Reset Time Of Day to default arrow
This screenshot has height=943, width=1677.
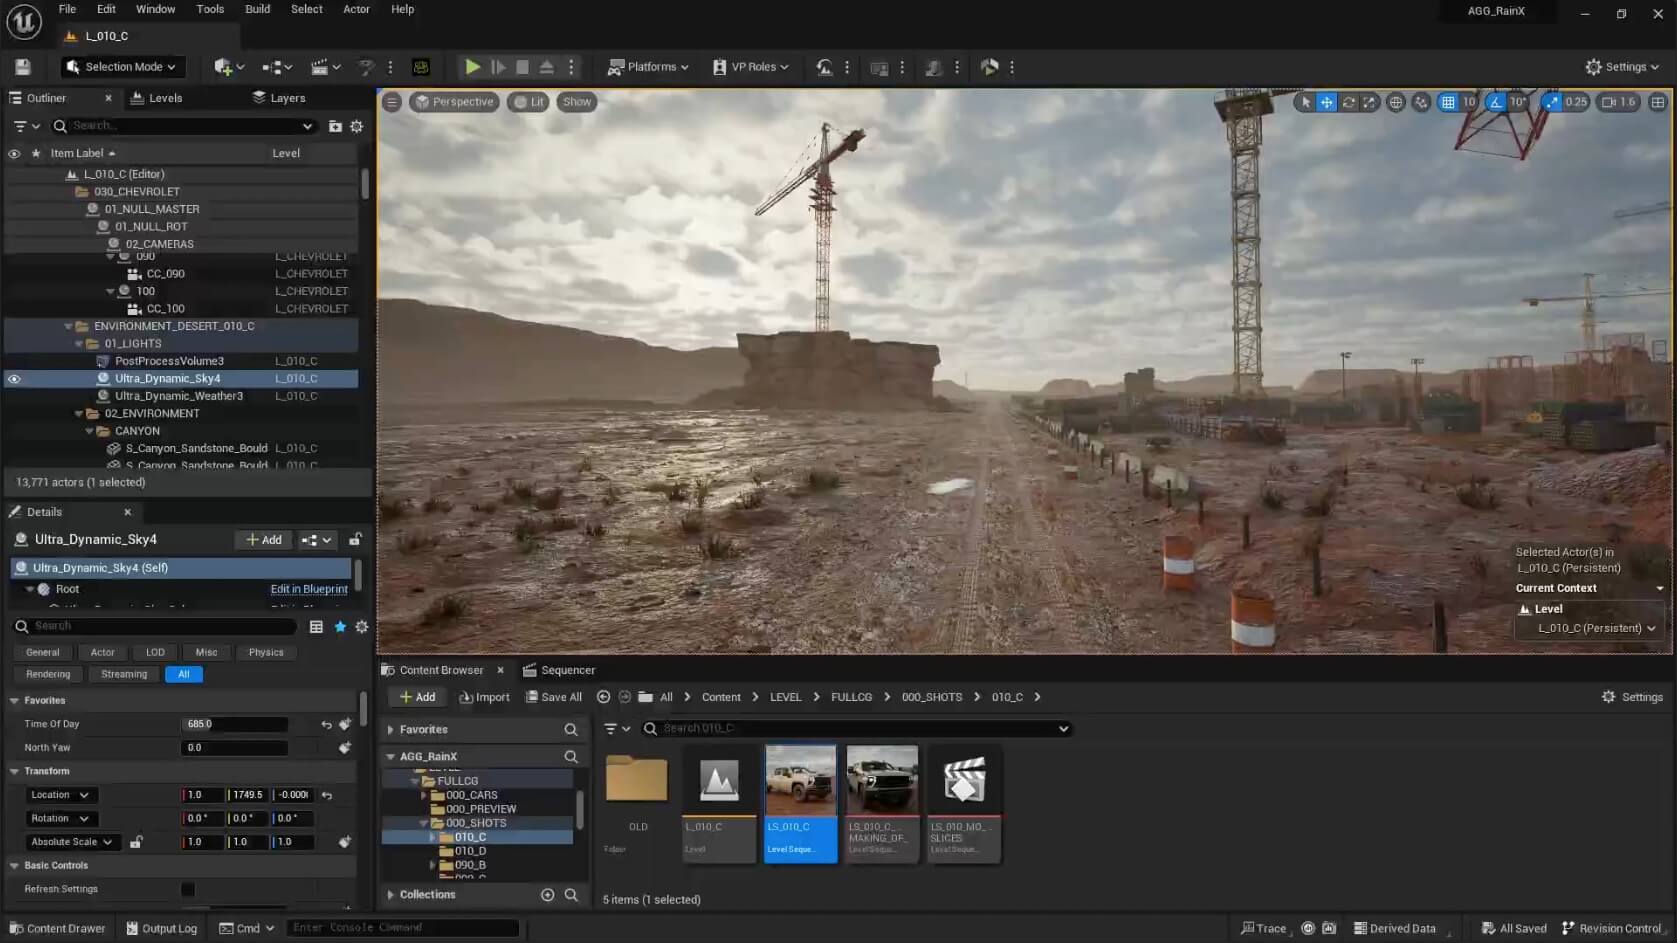(326, 724)
